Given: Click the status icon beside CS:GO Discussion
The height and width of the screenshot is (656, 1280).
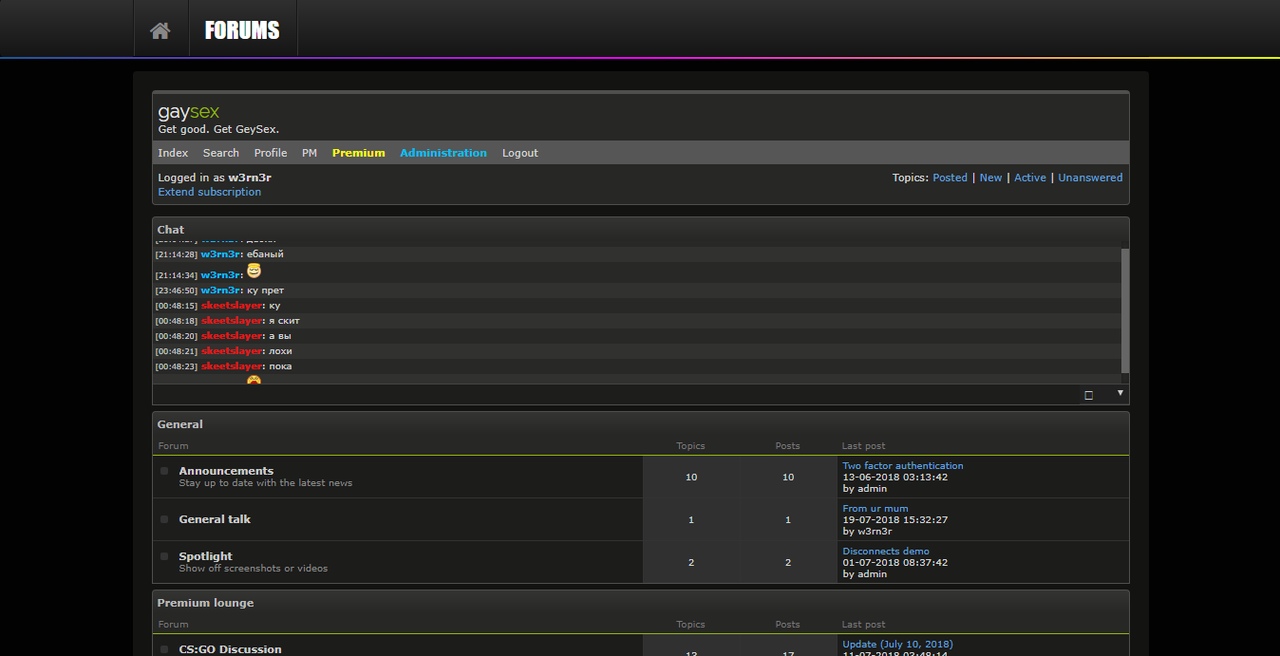Looking at the screenshot, I should point(165,649).
